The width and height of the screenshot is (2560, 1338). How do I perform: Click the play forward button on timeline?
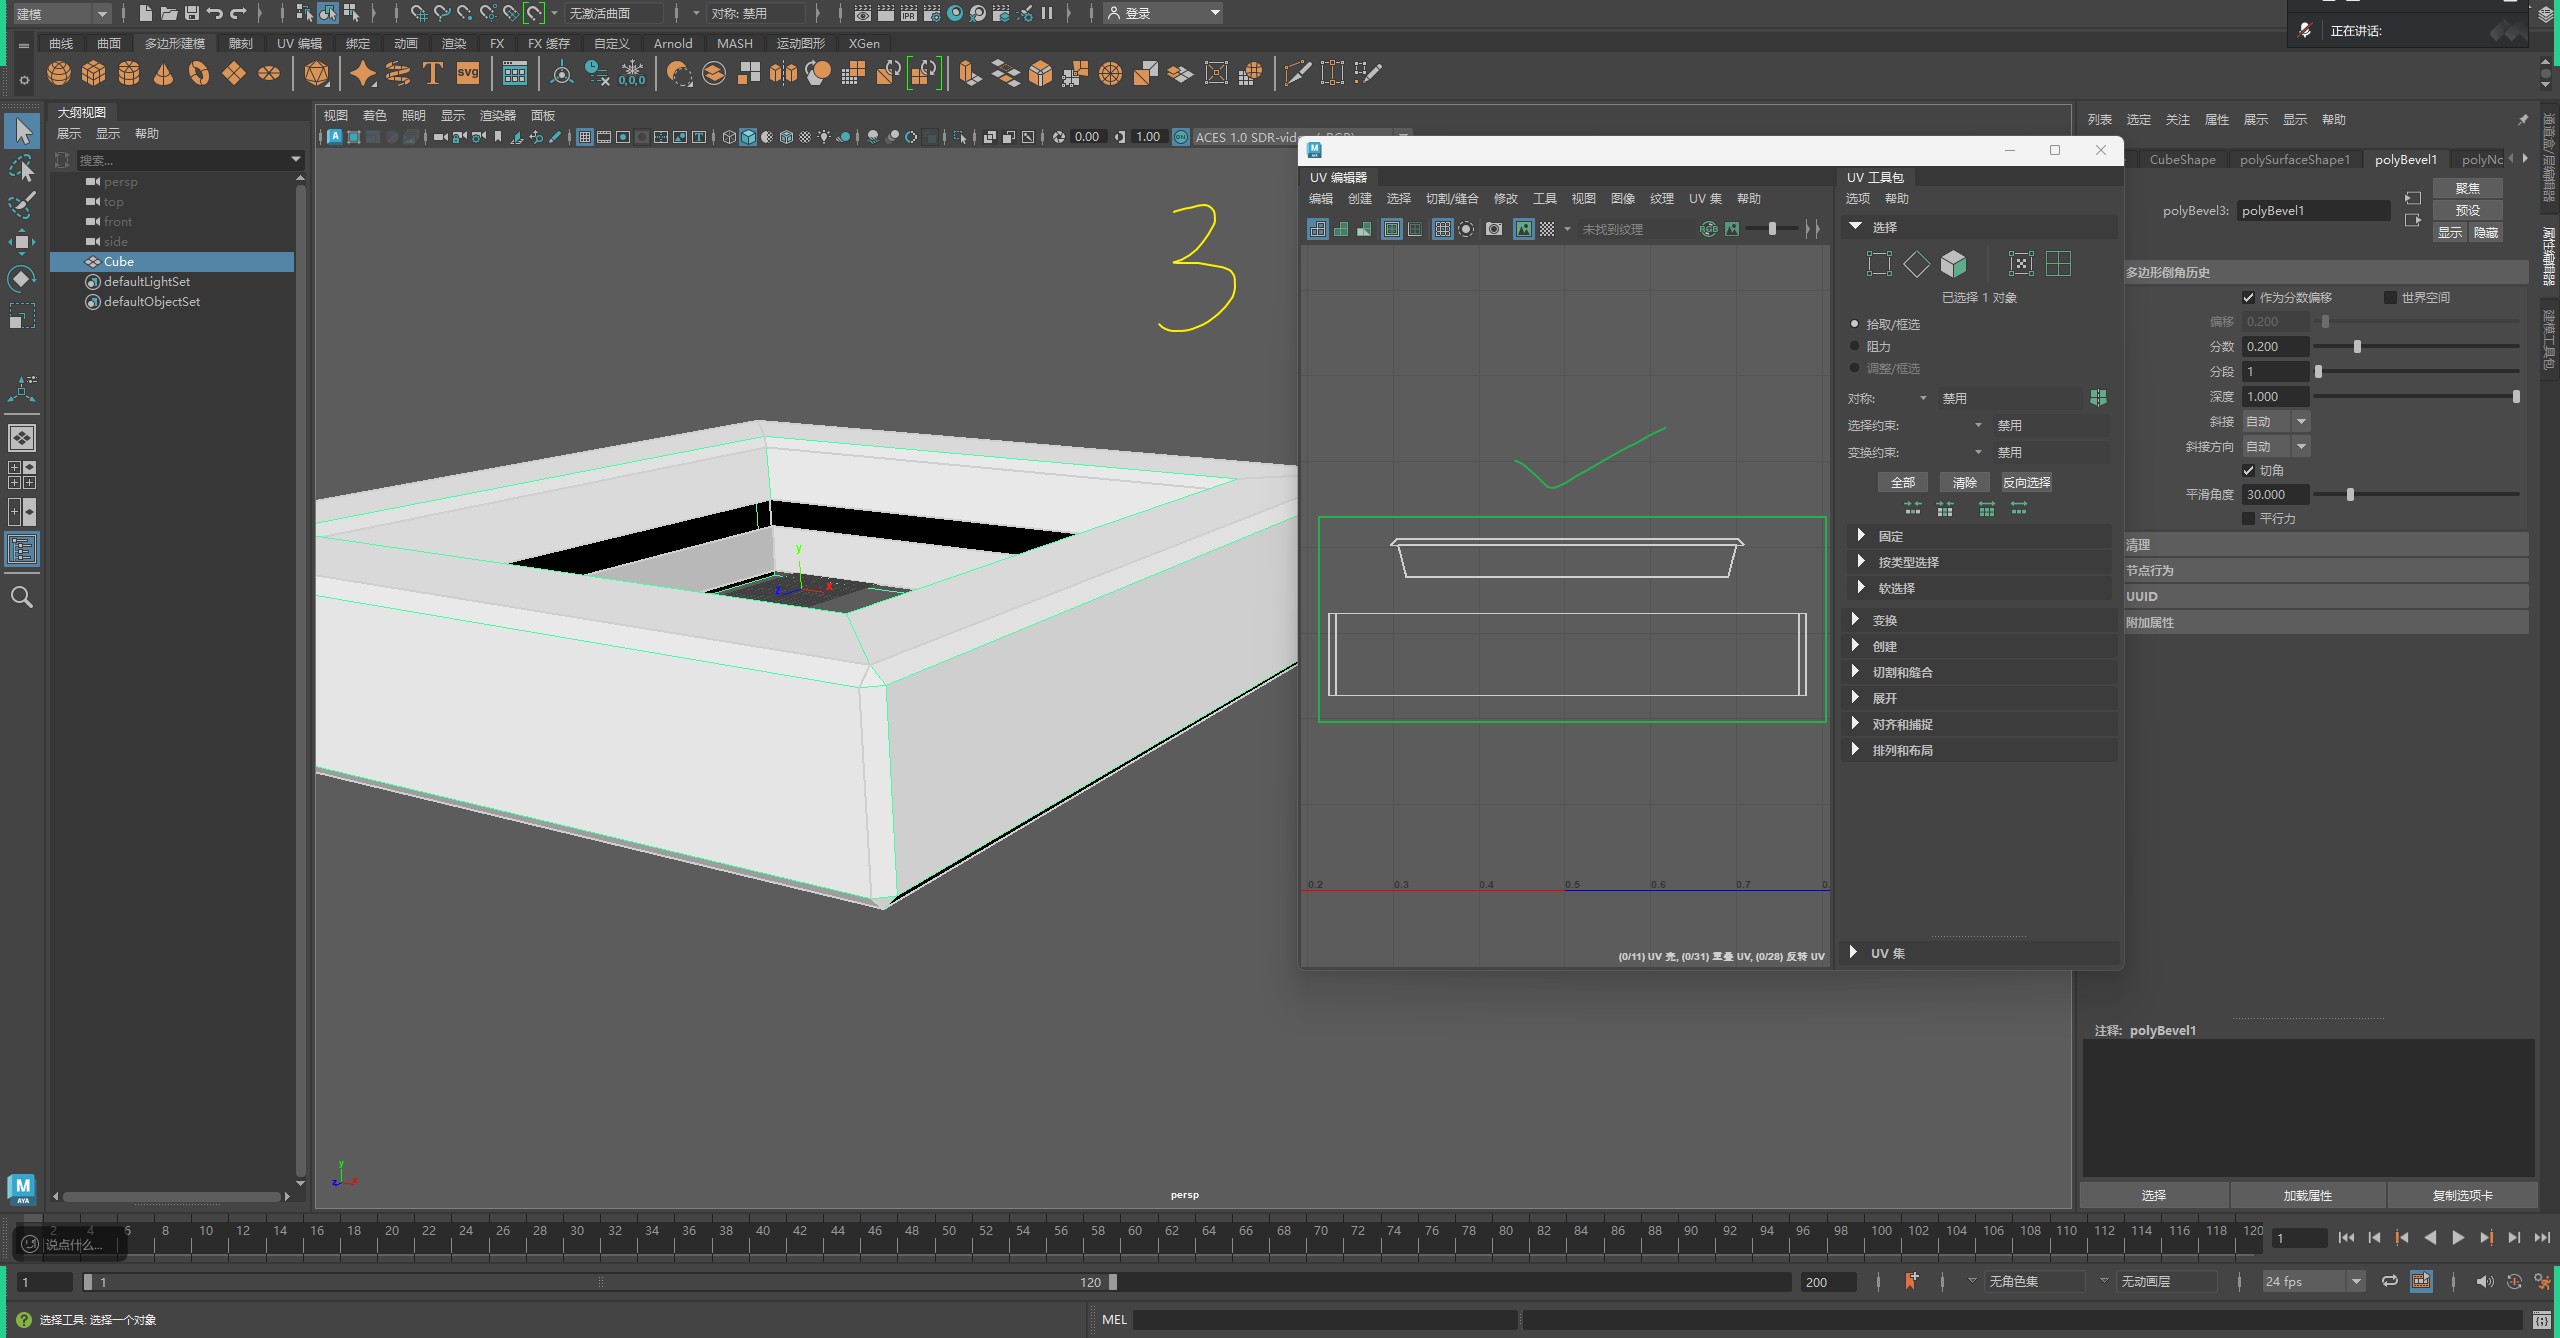tap(2458, 1238)
